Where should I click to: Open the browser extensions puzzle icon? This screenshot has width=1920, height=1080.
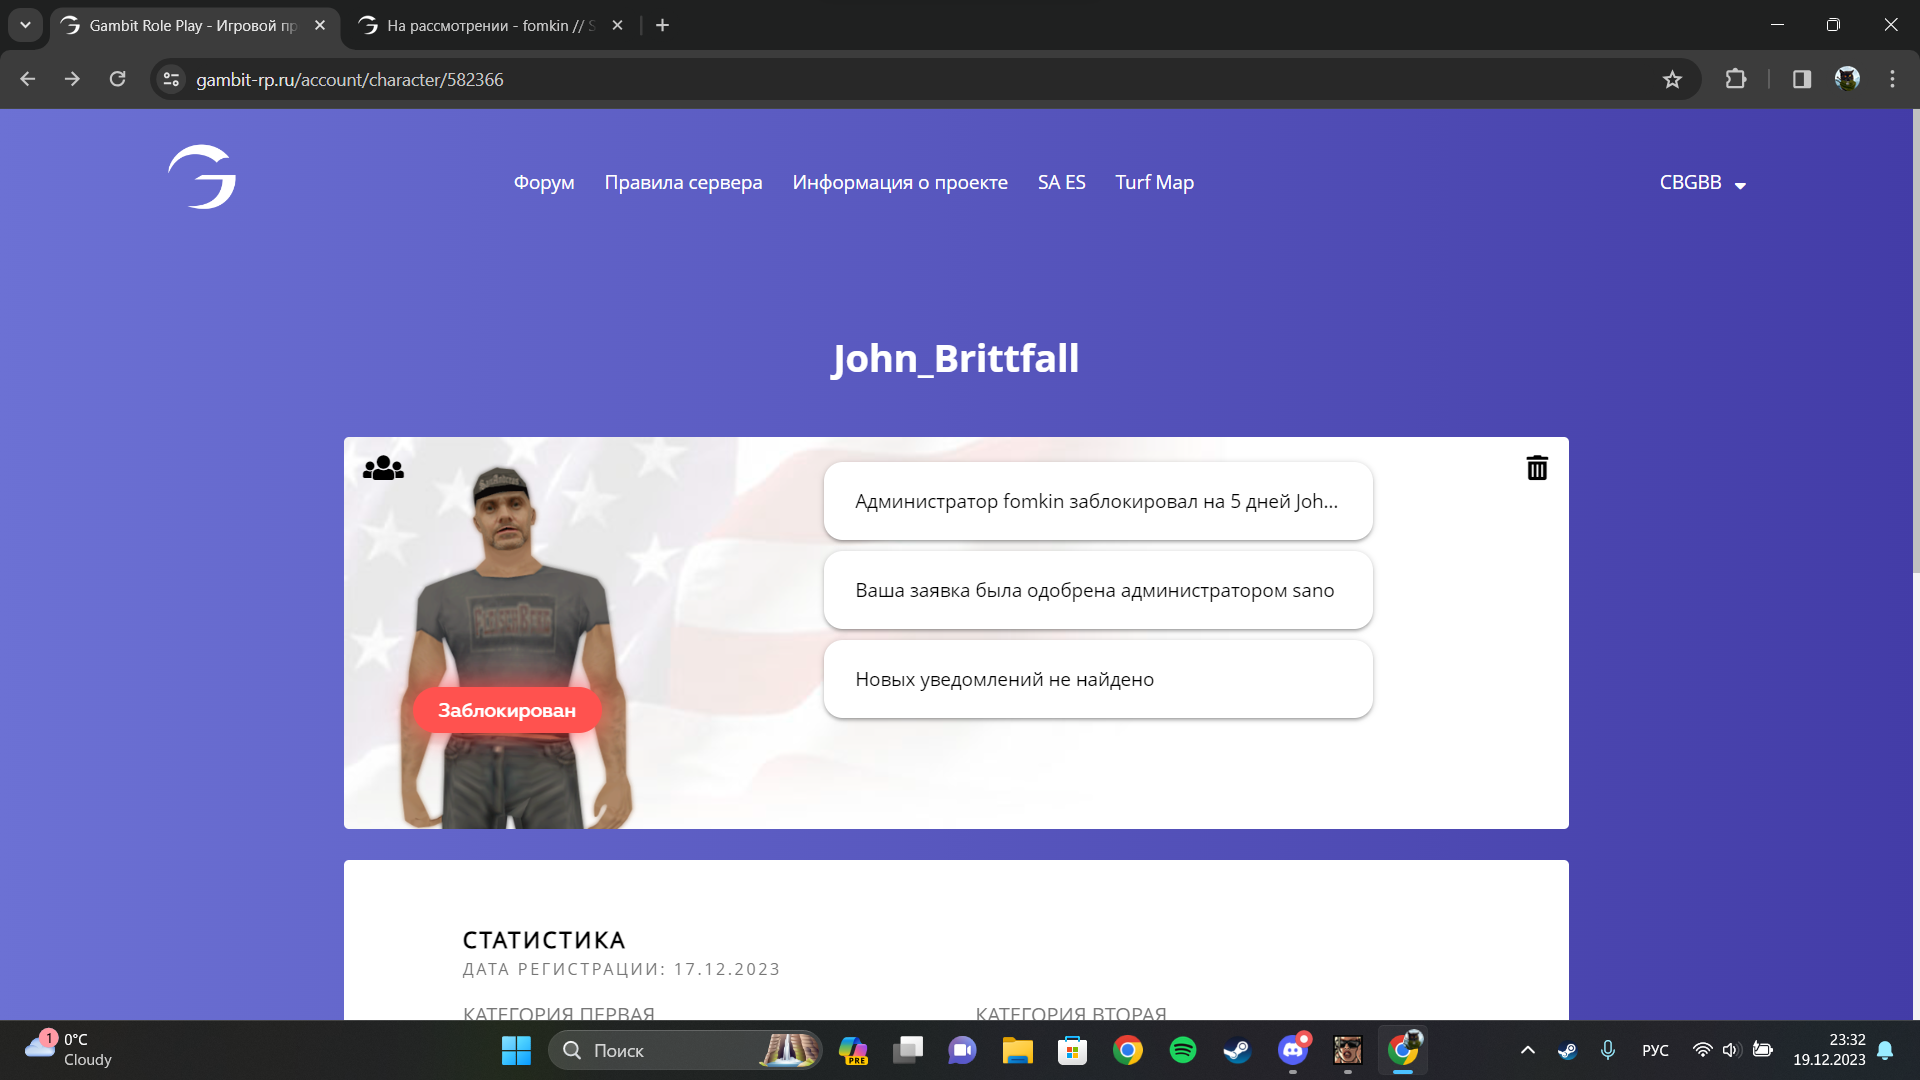tap(1736, 80)
